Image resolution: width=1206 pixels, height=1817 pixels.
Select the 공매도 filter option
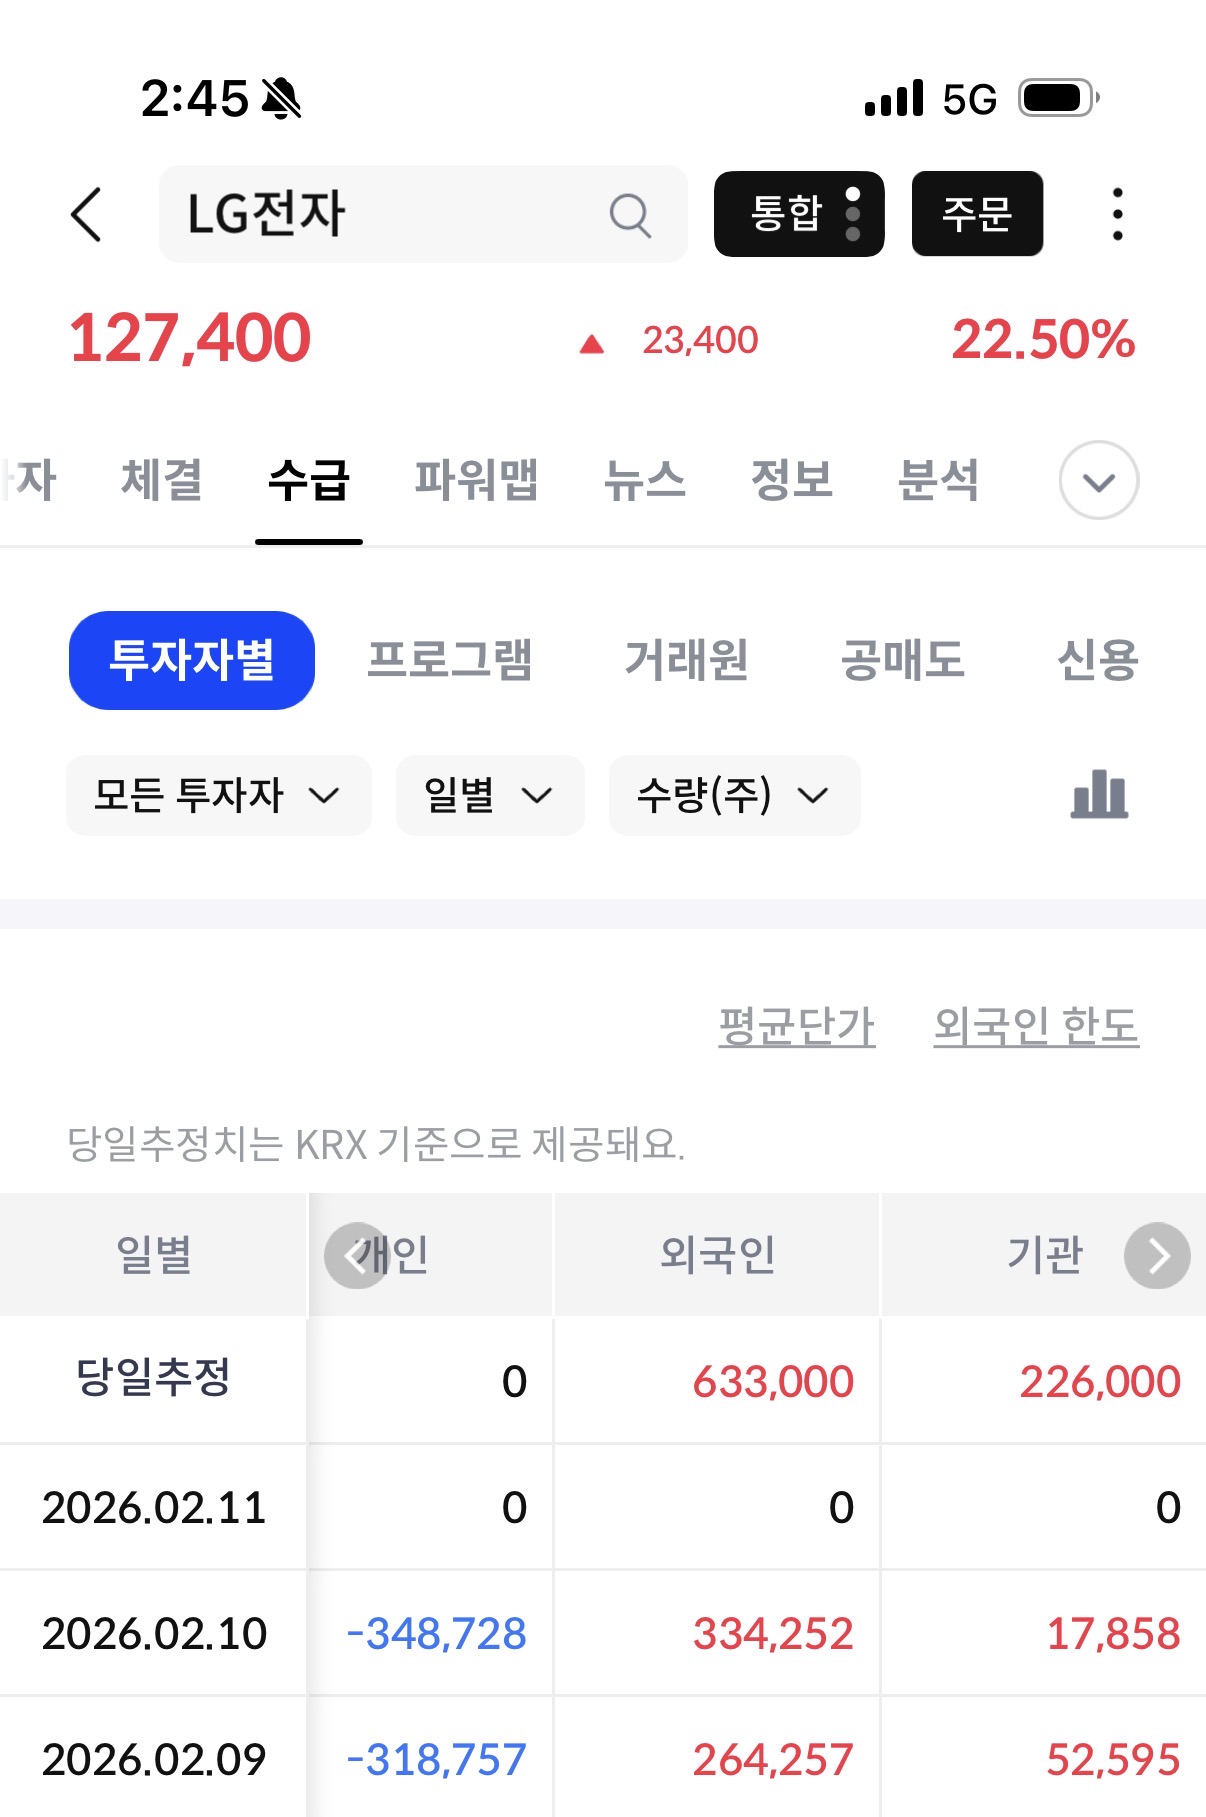902,660
